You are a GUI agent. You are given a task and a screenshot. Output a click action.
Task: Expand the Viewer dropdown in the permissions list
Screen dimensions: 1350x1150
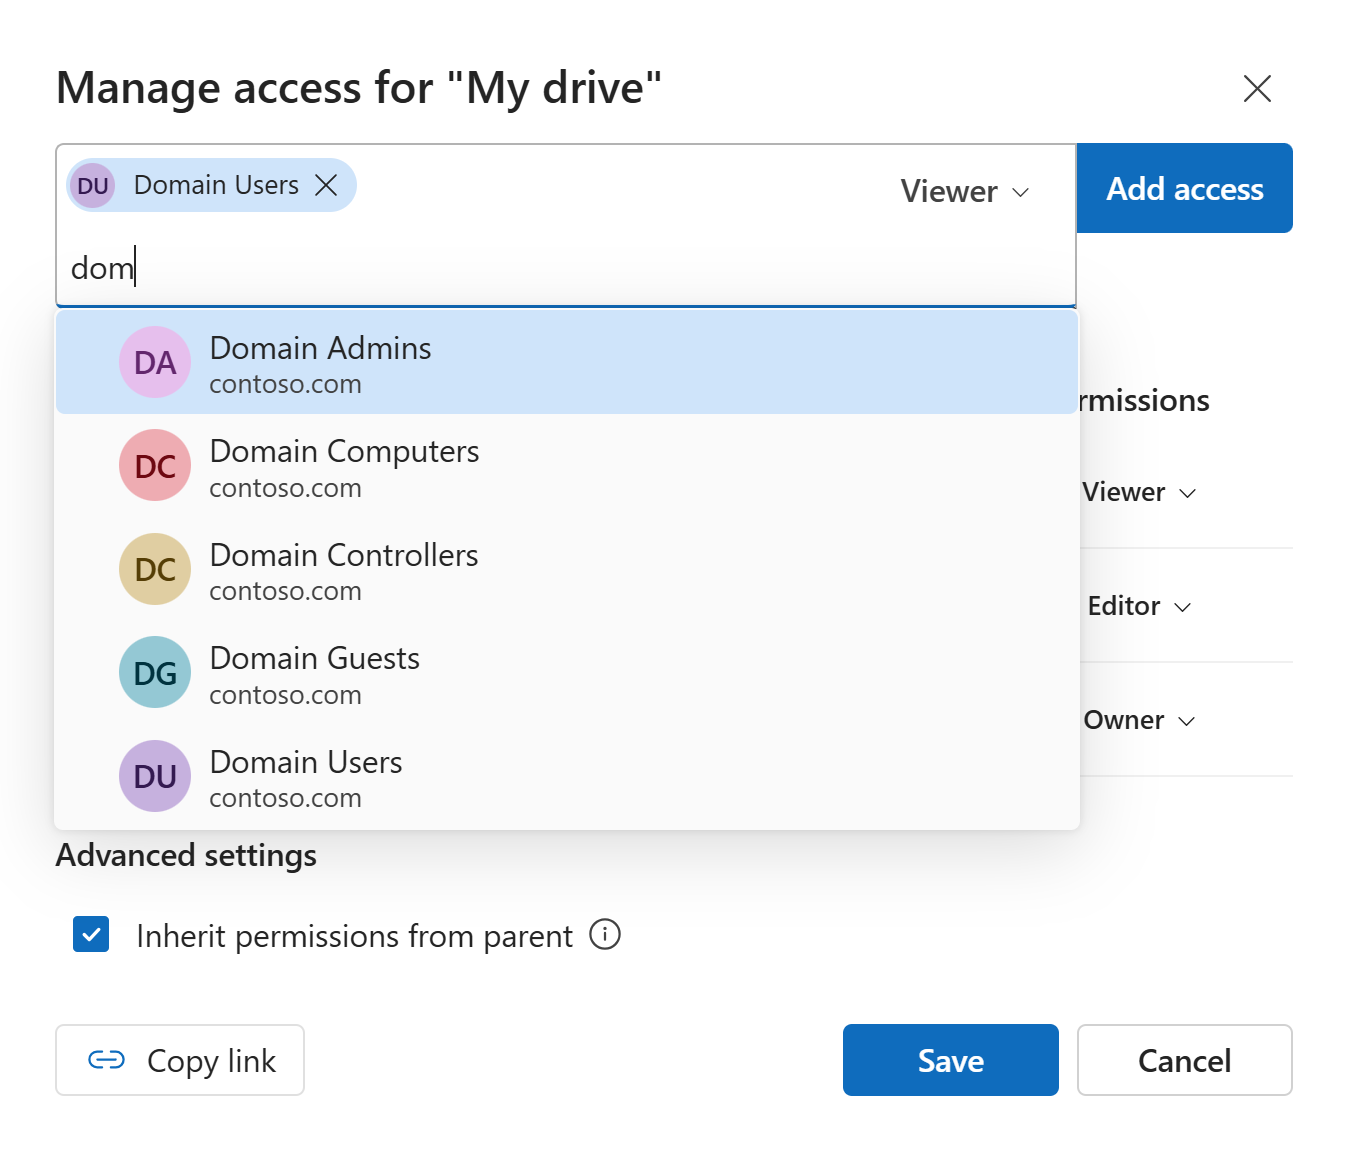tap(1138, 492)
